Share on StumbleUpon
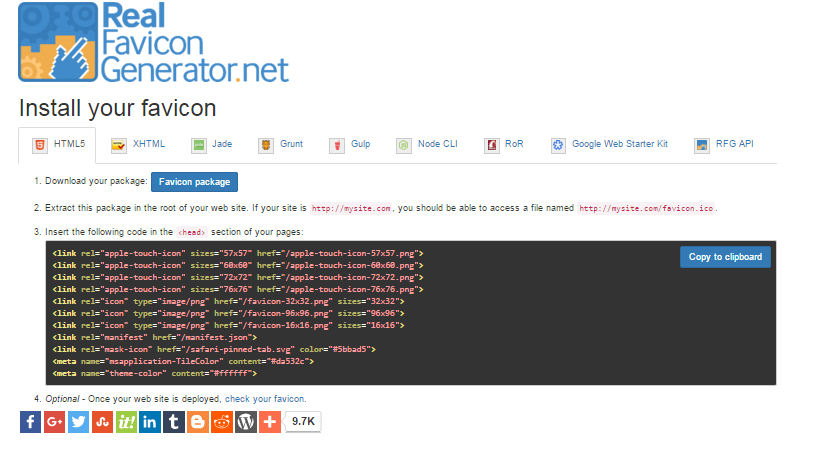The image size is (821, 457). click(102, 422)
